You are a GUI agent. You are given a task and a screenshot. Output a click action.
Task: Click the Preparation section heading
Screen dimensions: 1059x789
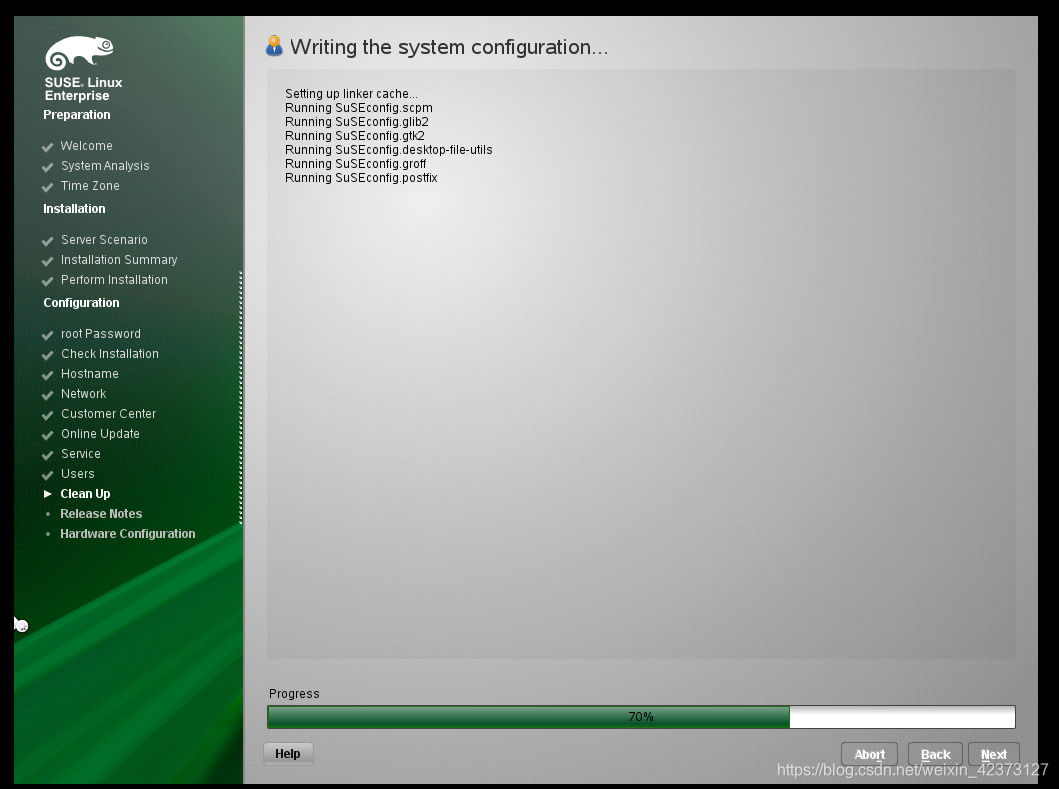tap(76, 115)
